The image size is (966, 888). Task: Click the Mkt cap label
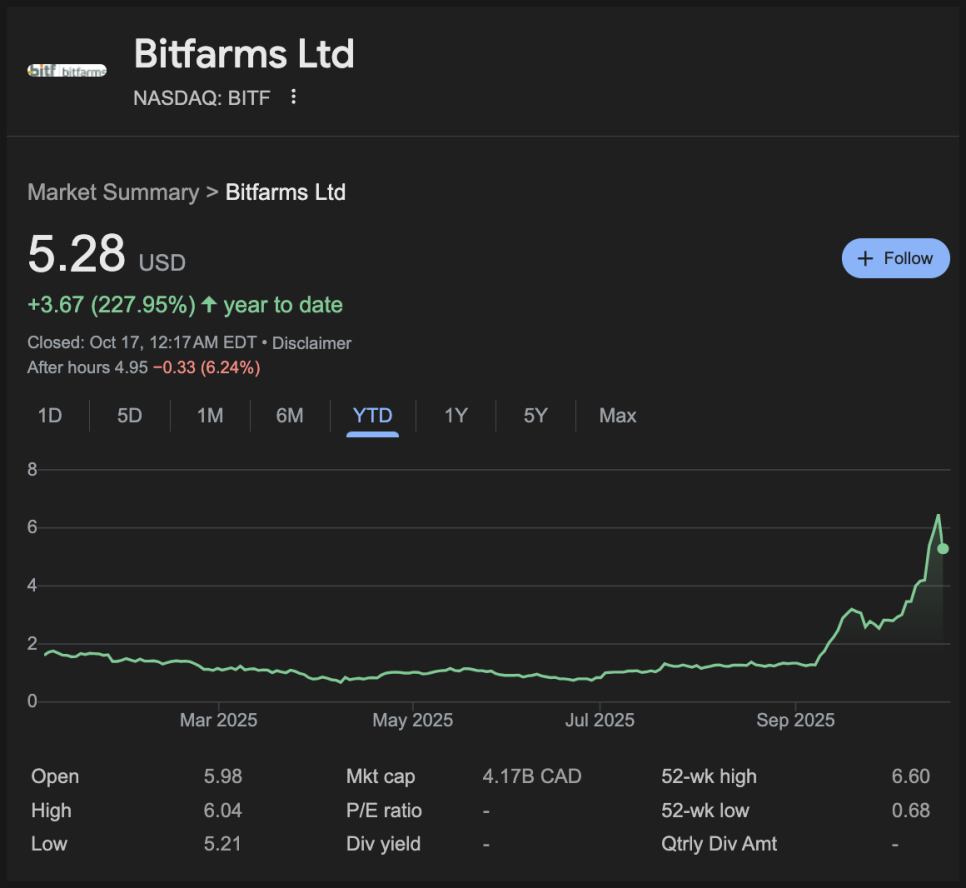click(380, 777)
